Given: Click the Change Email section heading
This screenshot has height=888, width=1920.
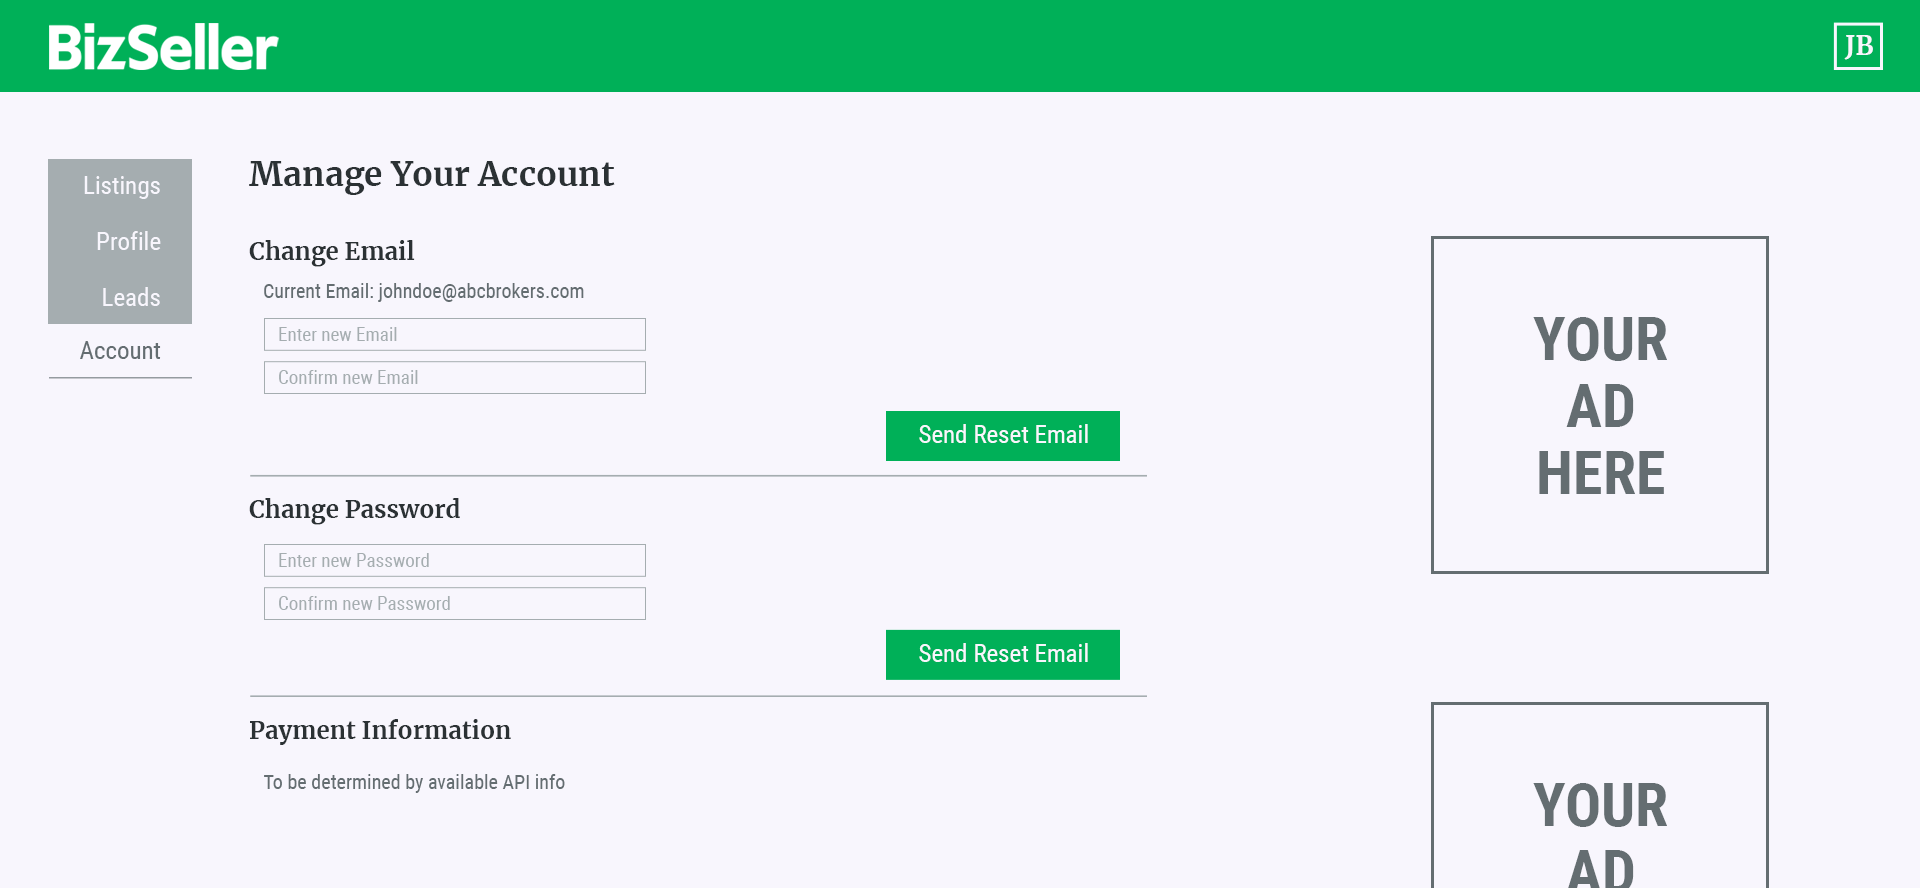Looking at the screenshot, I should [x=331, y=251].
